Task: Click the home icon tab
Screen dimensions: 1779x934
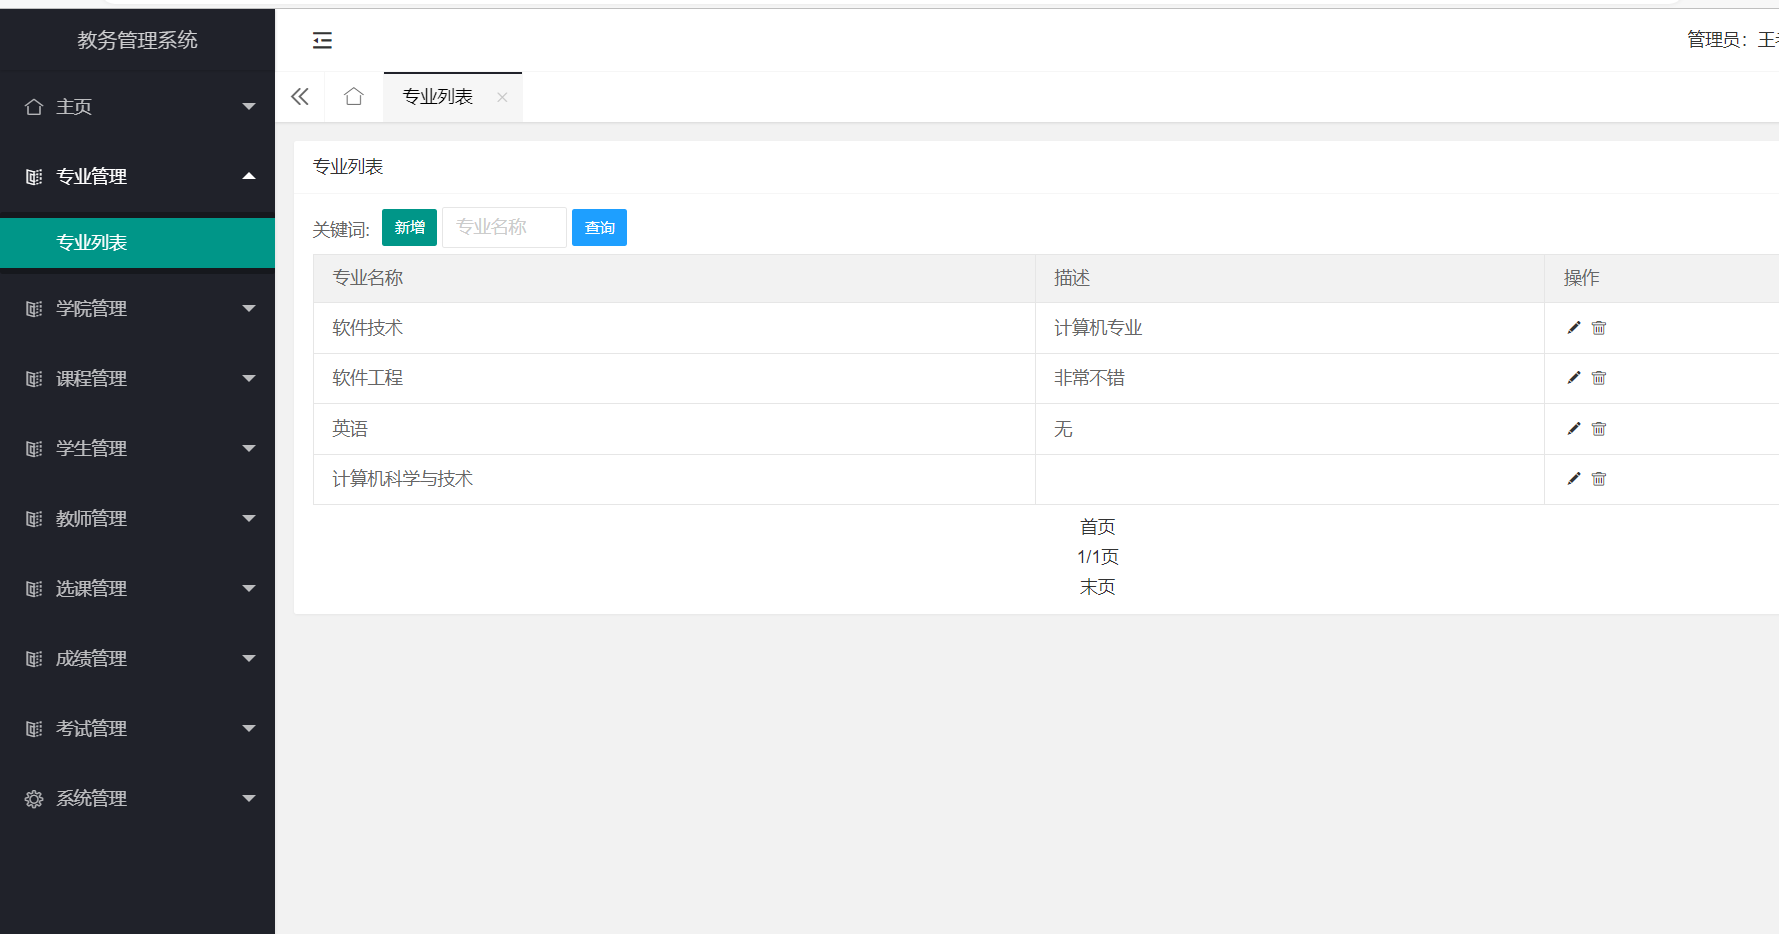Action: click(x=353, y=97)
